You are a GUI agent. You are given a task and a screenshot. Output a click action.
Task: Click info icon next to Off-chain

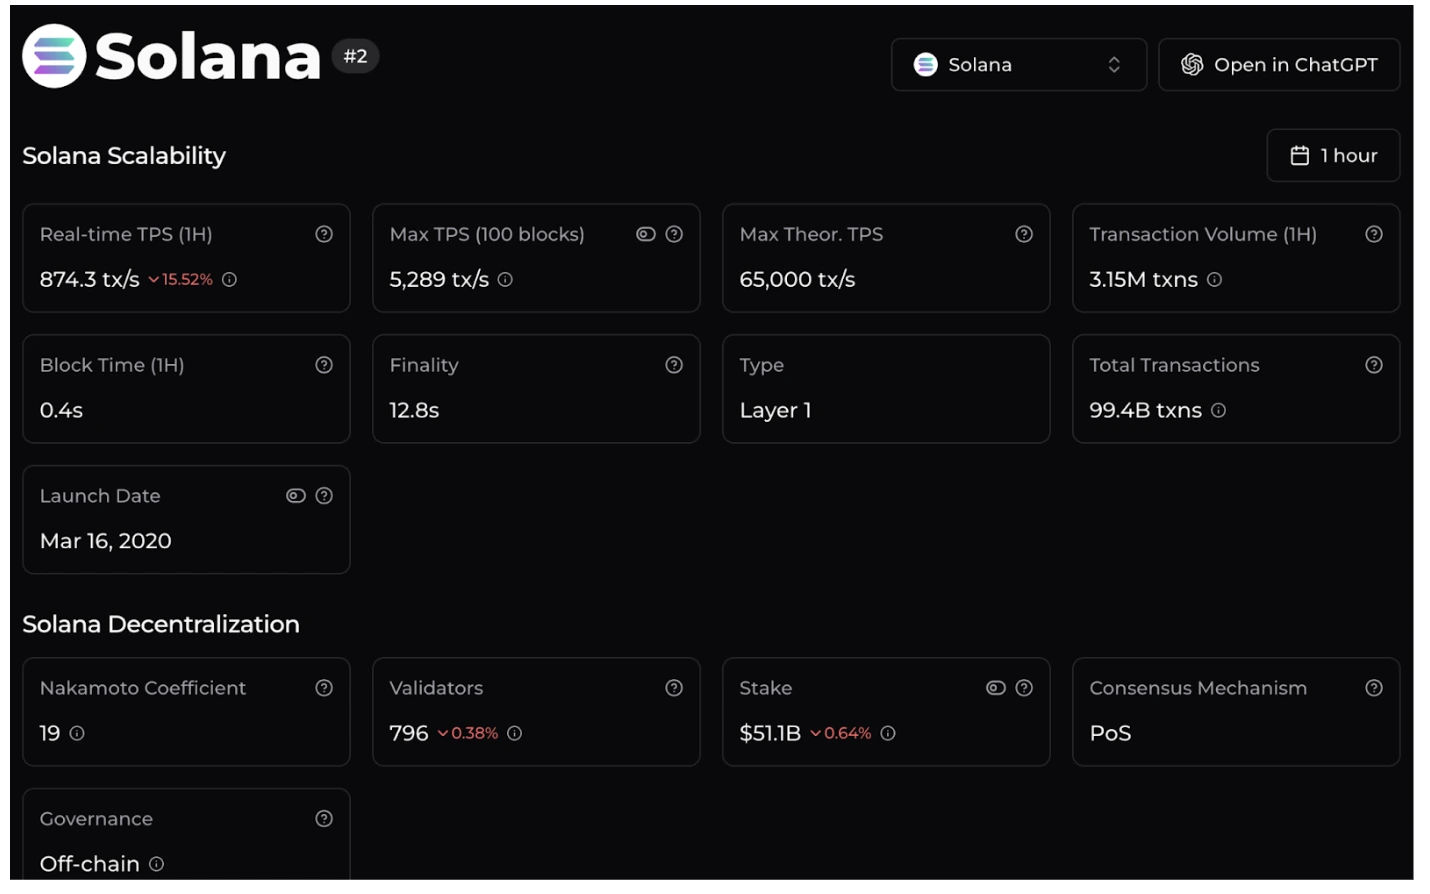(156, 864)
